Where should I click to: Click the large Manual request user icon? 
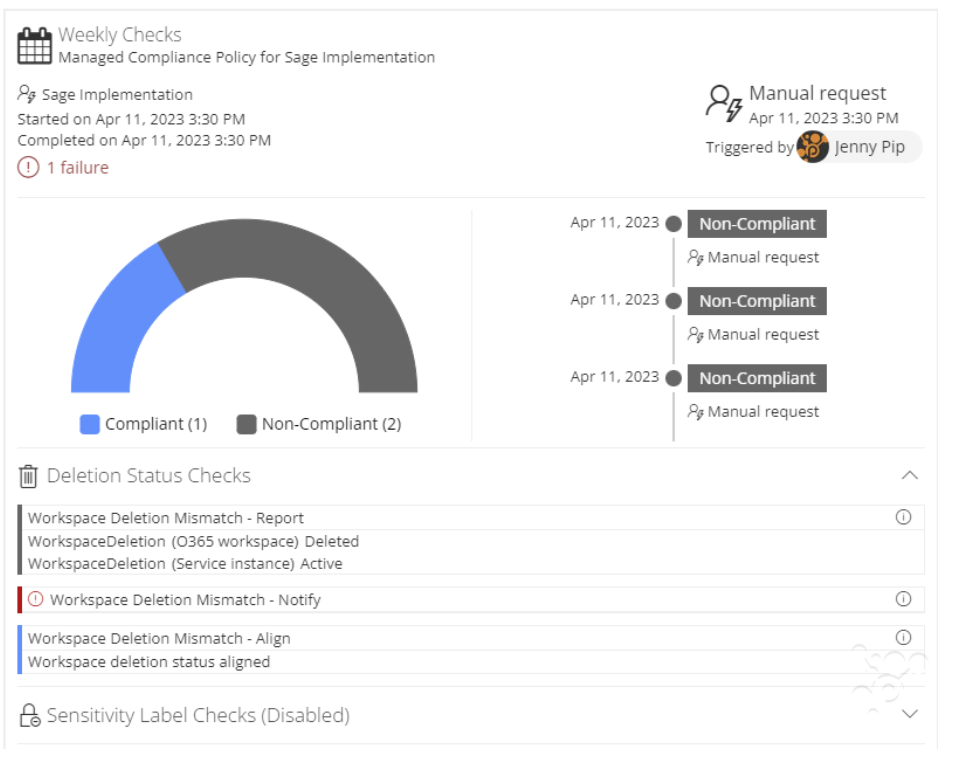724,103
